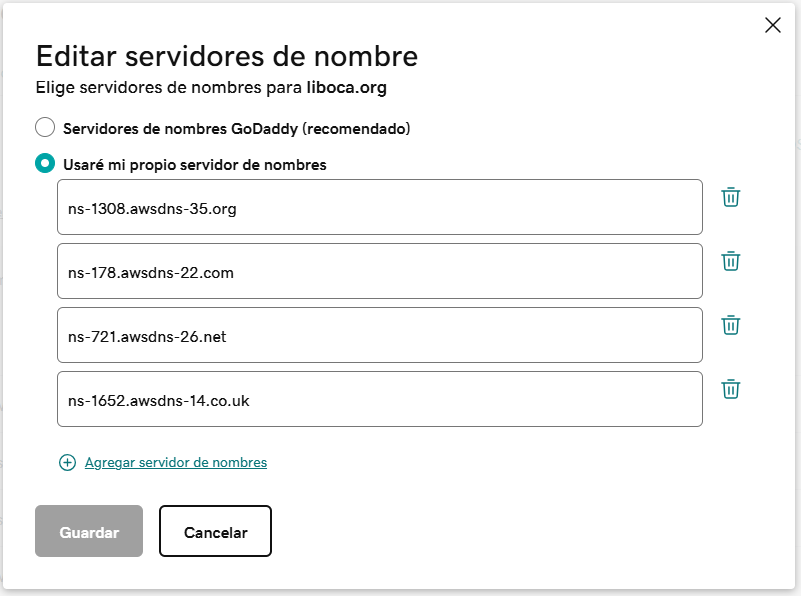This screenshot has width=801, height=596.
Task: Click the 'Editar servidores de nombre' heading
Action: (x=226, y=55)
